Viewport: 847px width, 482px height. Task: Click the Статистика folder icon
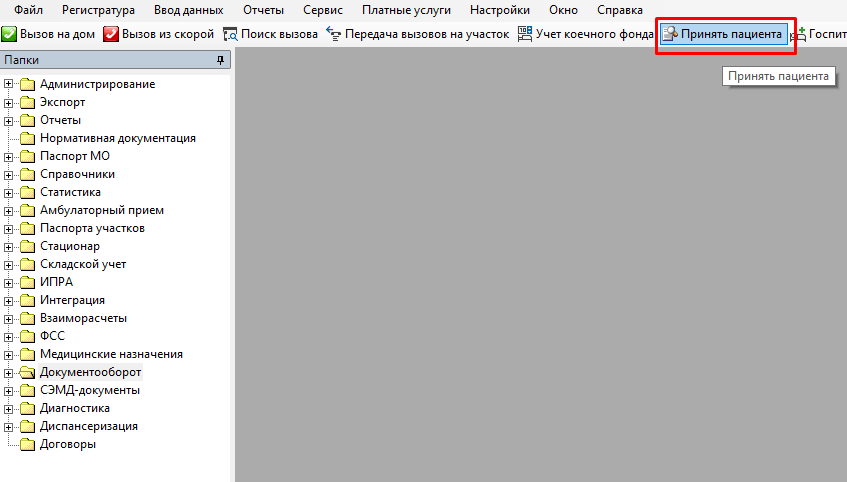point(28,192)
